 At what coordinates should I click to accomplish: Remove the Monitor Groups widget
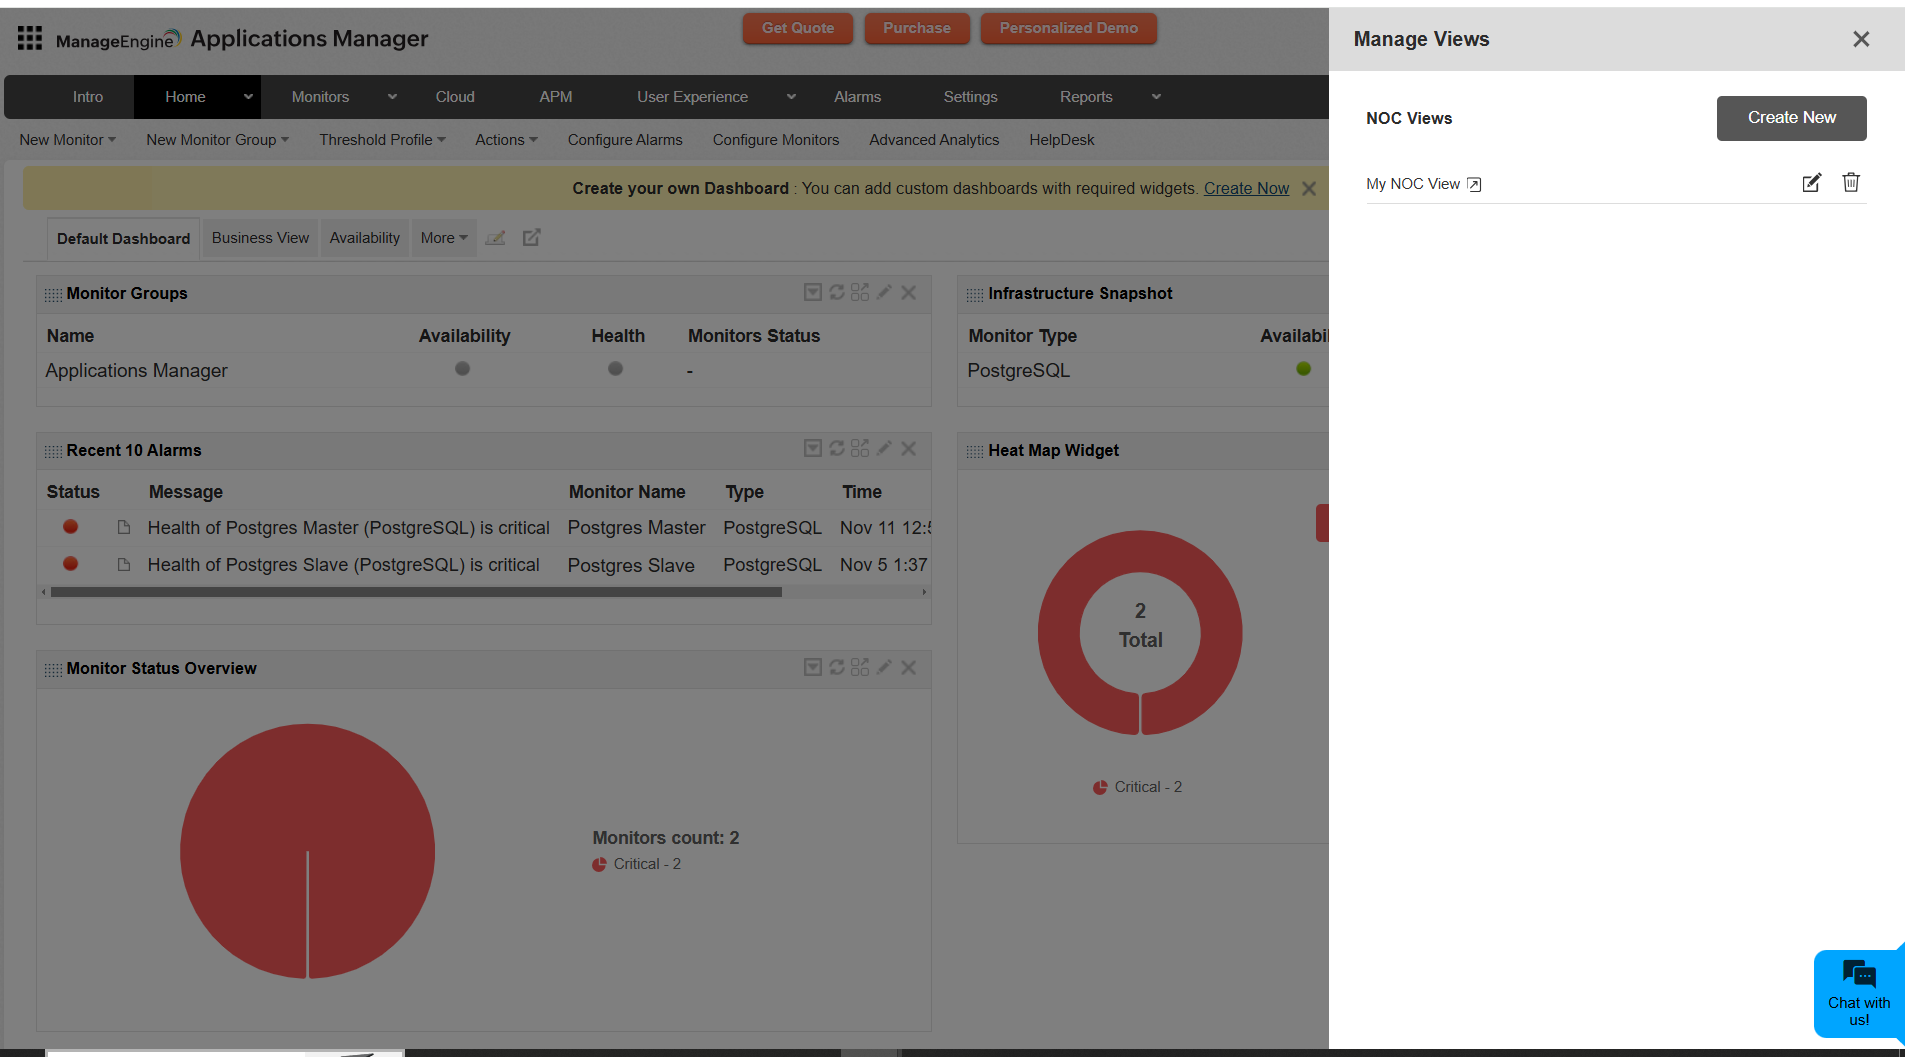[908, 292]
